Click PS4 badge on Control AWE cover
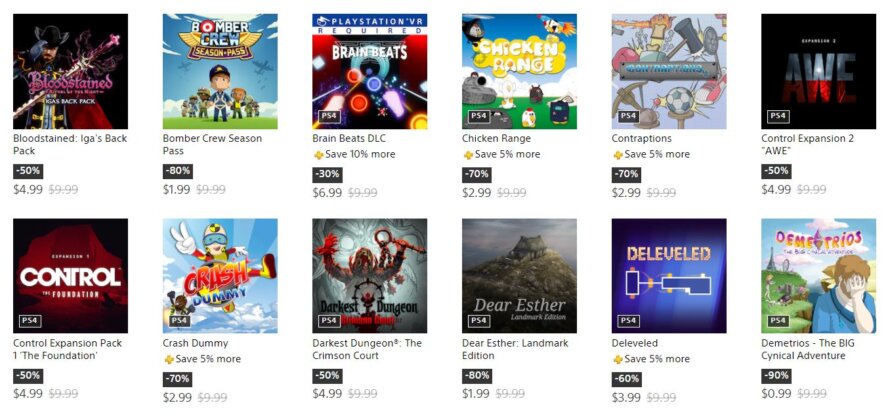The image size is (890, 420). pyautogui.click(x=779, y=116)
